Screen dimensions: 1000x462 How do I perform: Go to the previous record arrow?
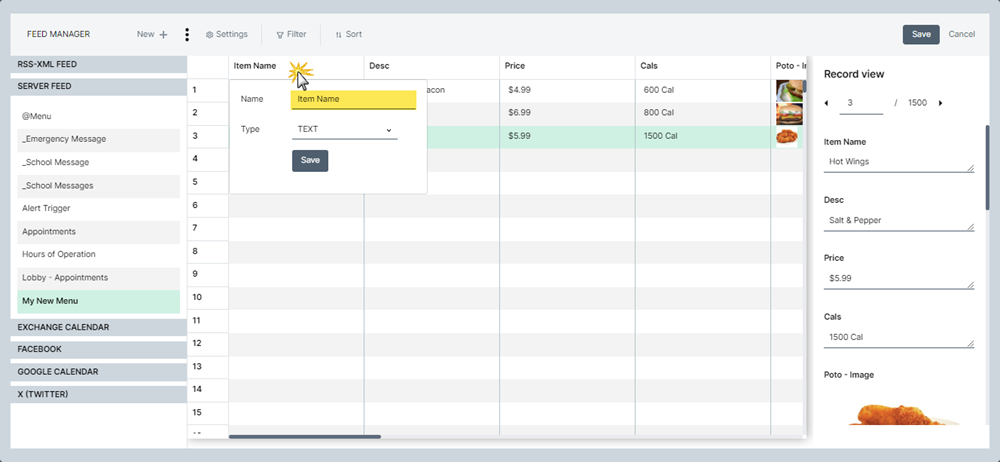click(827, 103)
